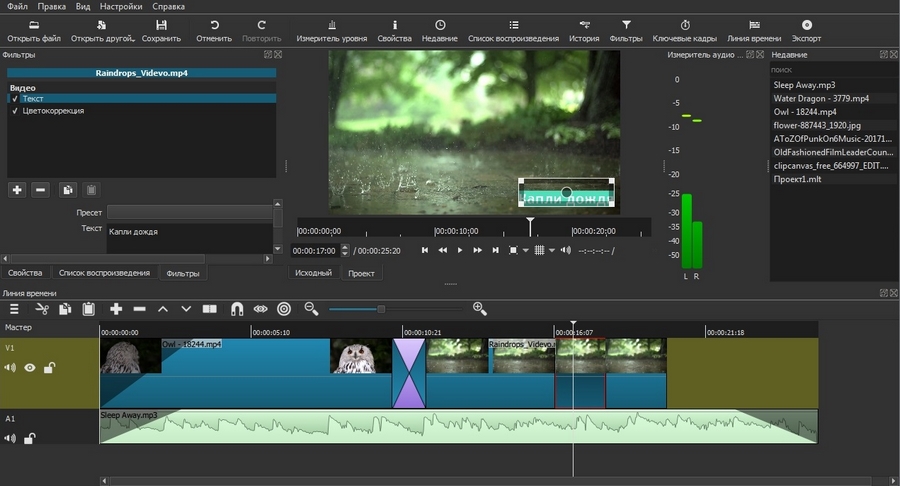Open Настройки menu
The width and height of the screenshot is (900, 486).
[x=121, y=6]
